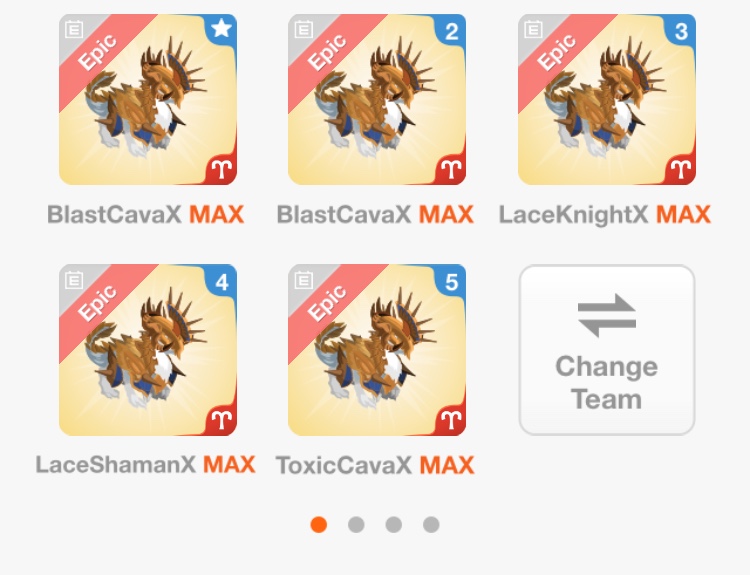Go to the first page dot
Screen dimensions: 750x575
pyautogui.click(x=319, y=524)
